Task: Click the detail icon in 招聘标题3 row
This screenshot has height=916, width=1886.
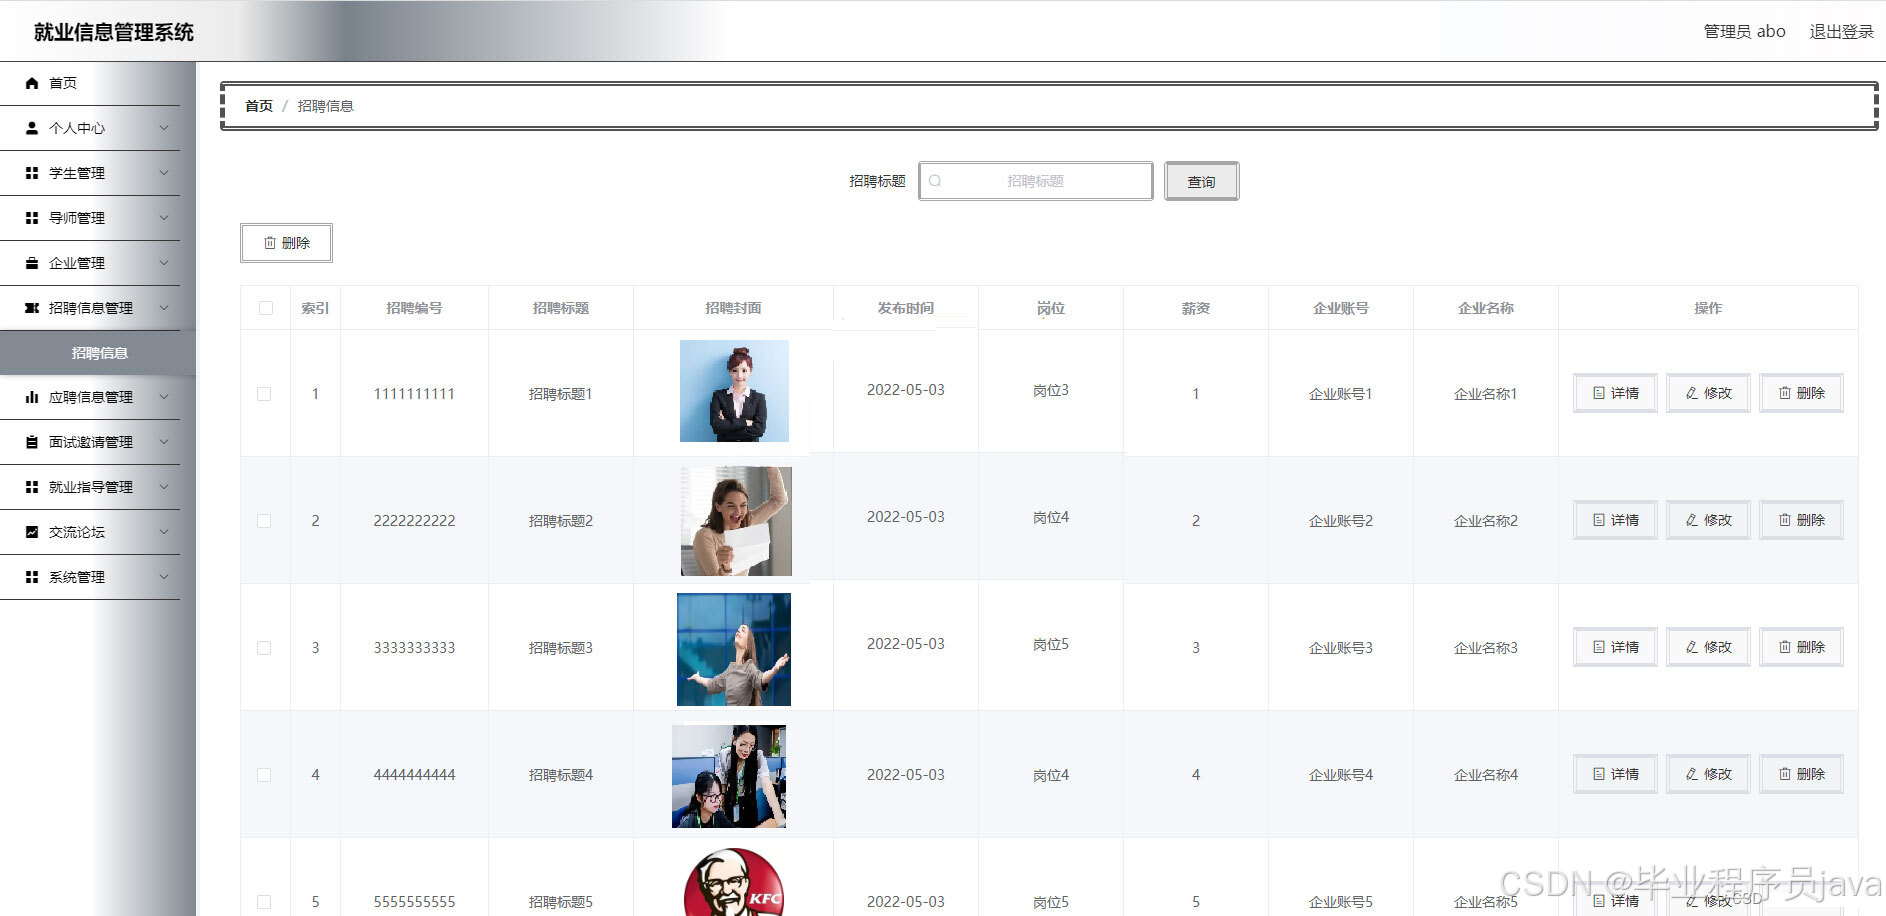Action: coord(1599,647)
